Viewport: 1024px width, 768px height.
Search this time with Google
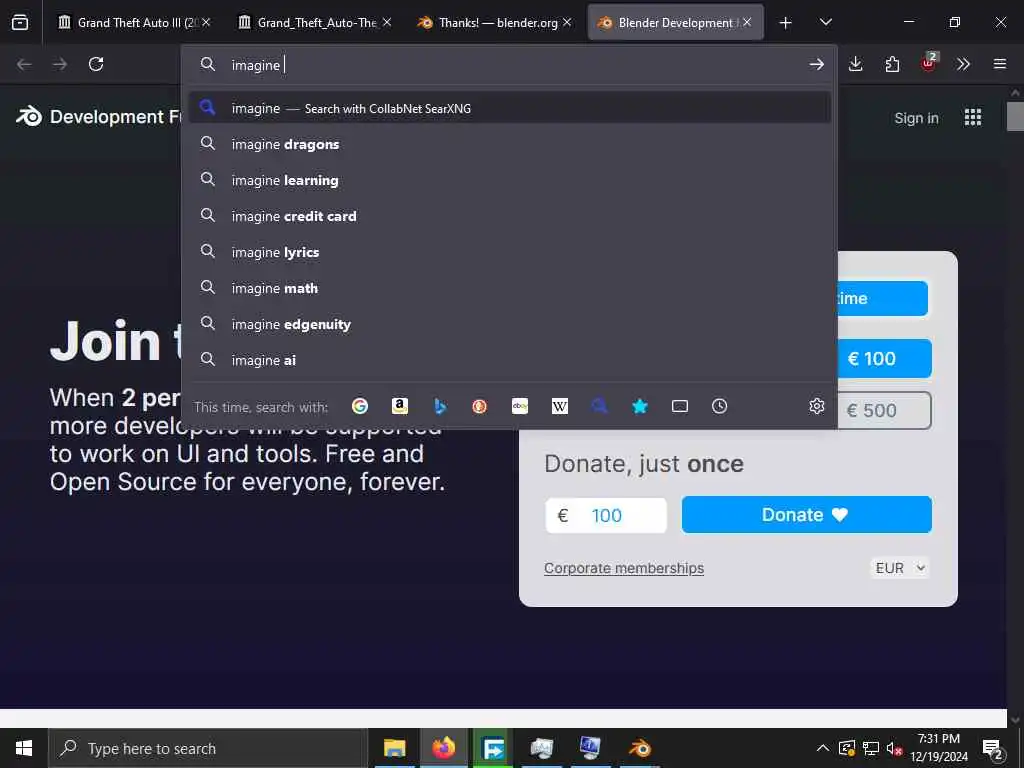tap(360, 406)
